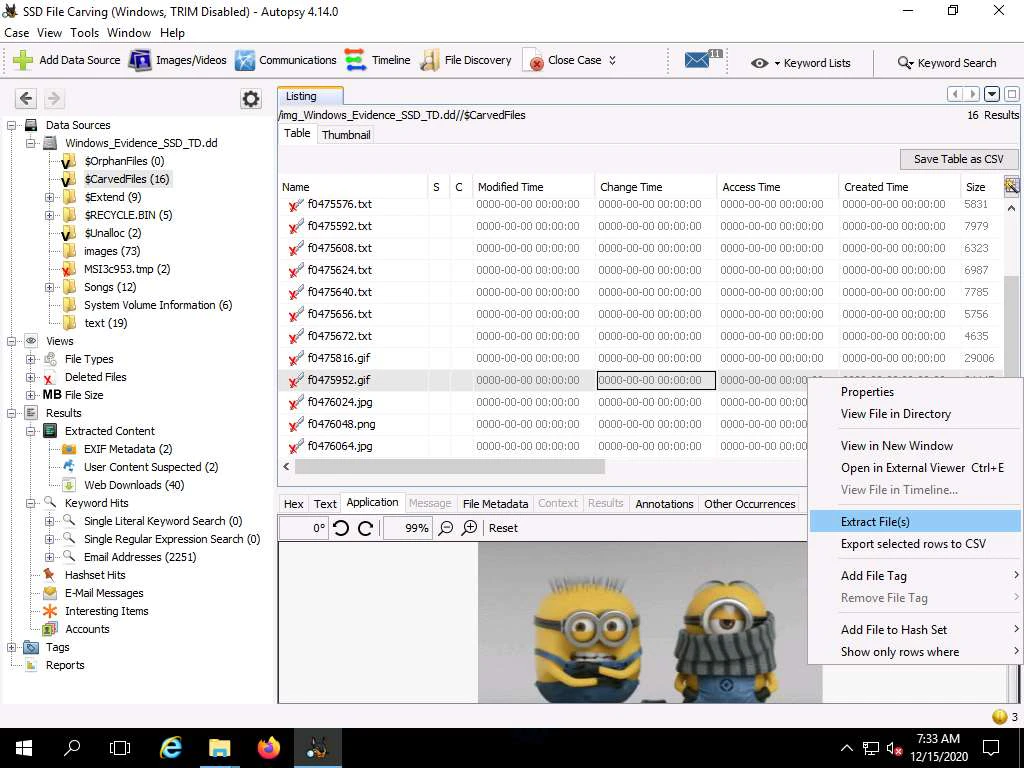1024x768 pixels.
Task: Open the Images/Videos gallery icon
Action: click(x=140, y=60)
